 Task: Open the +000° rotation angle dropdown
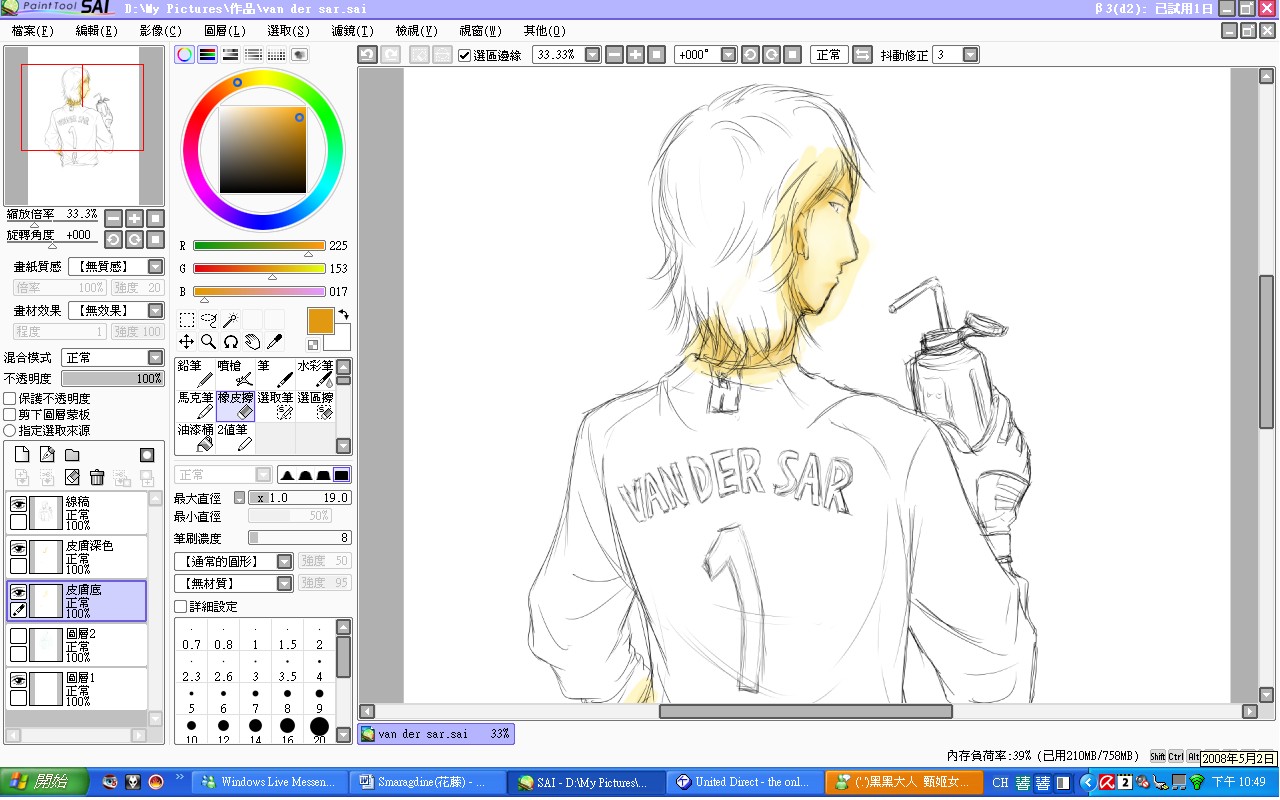coord(728,55)
